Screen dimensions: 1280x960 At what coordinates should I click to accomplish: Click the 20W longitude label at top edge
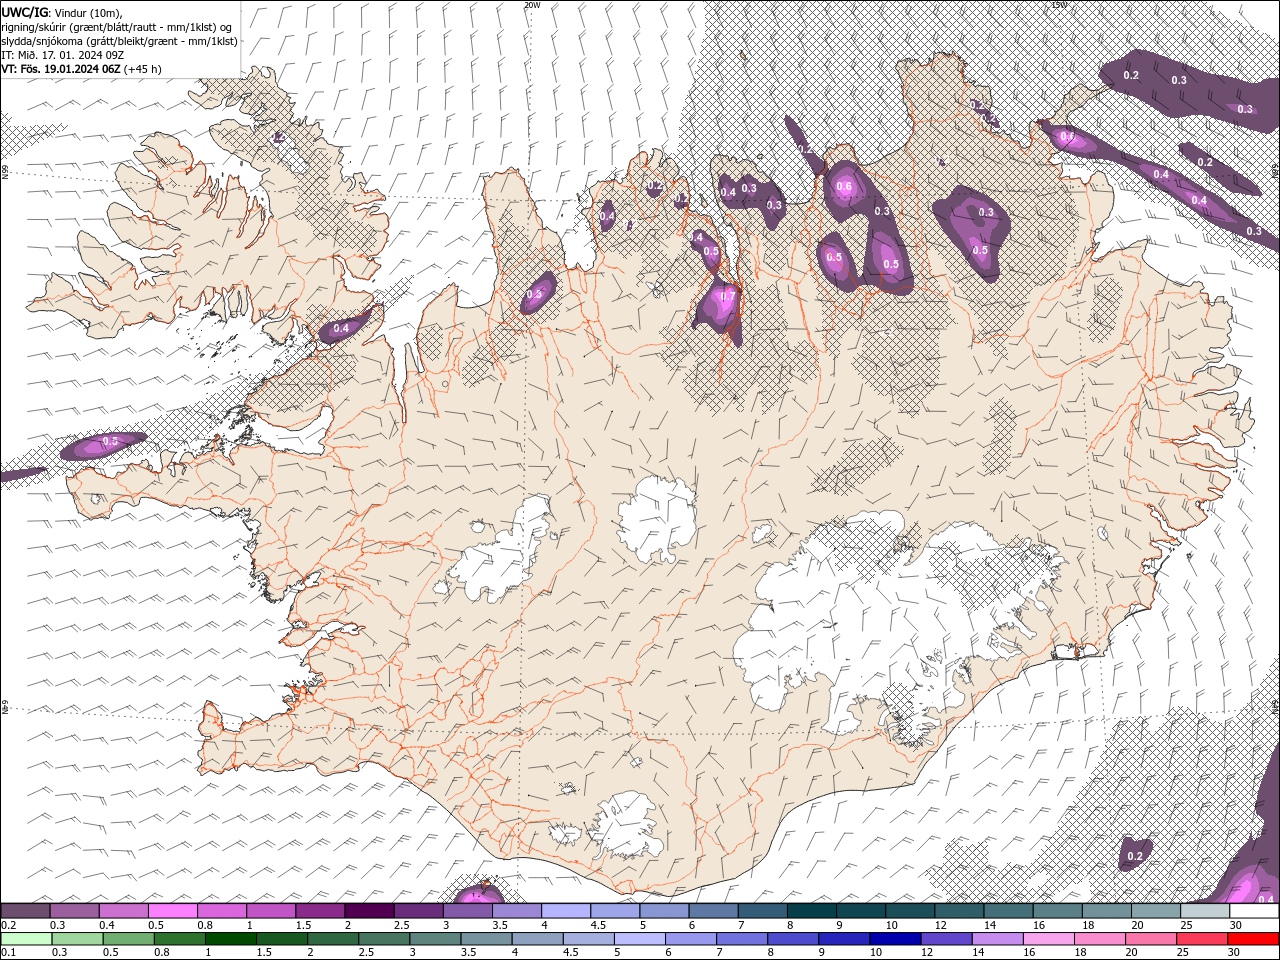click(x=532, y=5)
